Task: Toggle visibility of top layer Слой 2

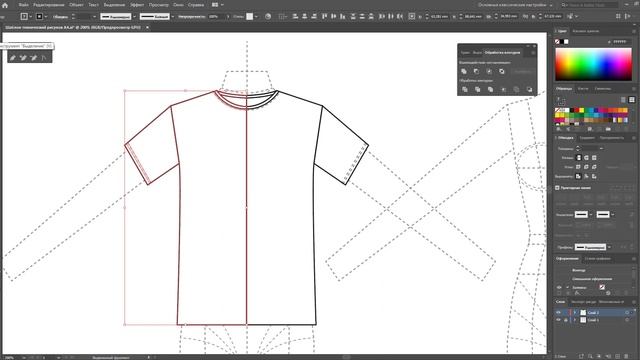Action: coord(558,312)
